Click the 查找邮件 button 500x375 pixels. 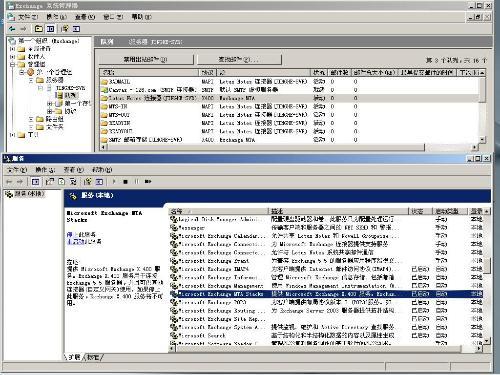pyautogui.click(x=239, y=60)
